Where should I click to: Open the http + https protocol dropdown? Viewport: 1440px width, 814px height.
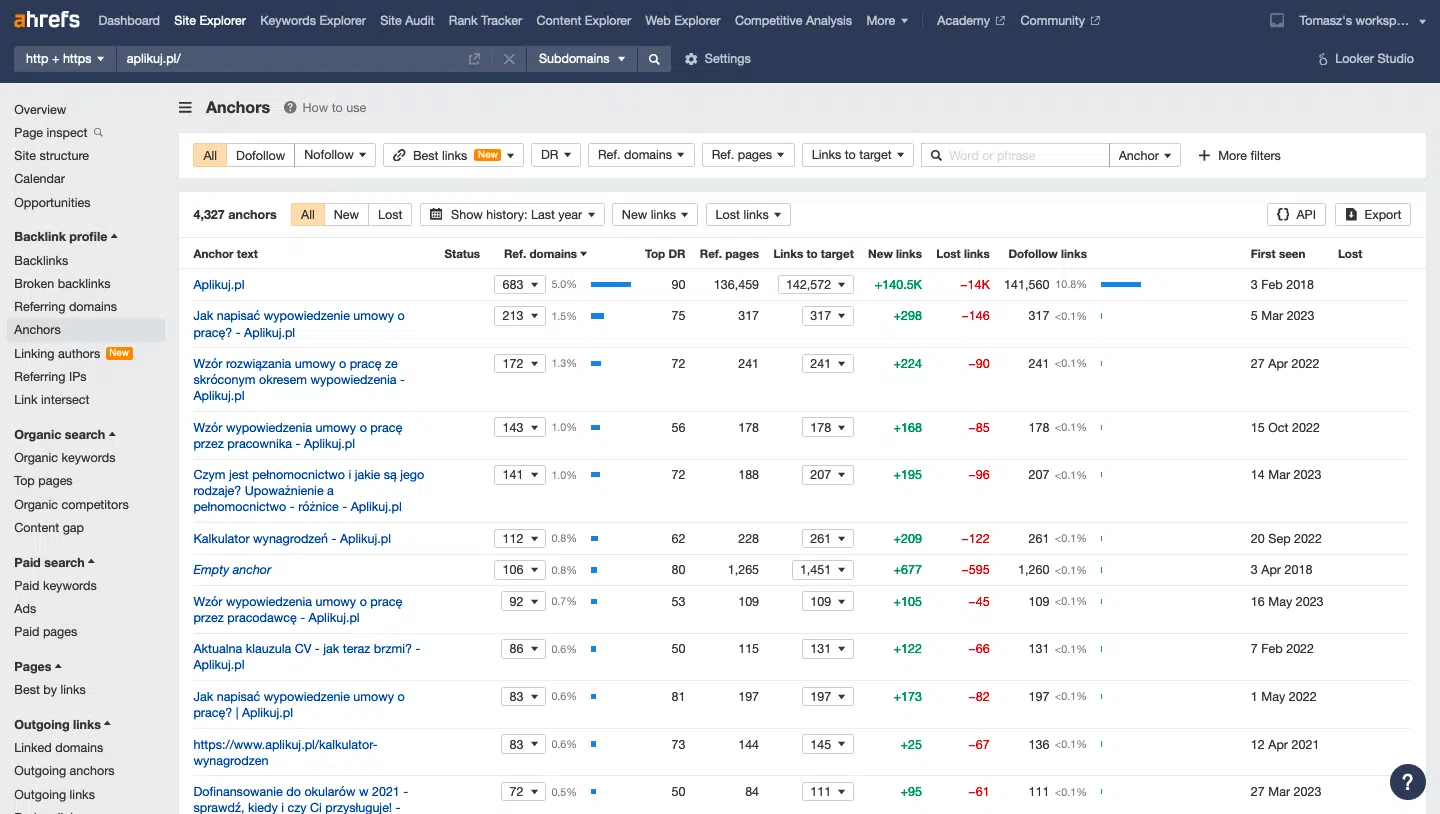tap(65, 59)
